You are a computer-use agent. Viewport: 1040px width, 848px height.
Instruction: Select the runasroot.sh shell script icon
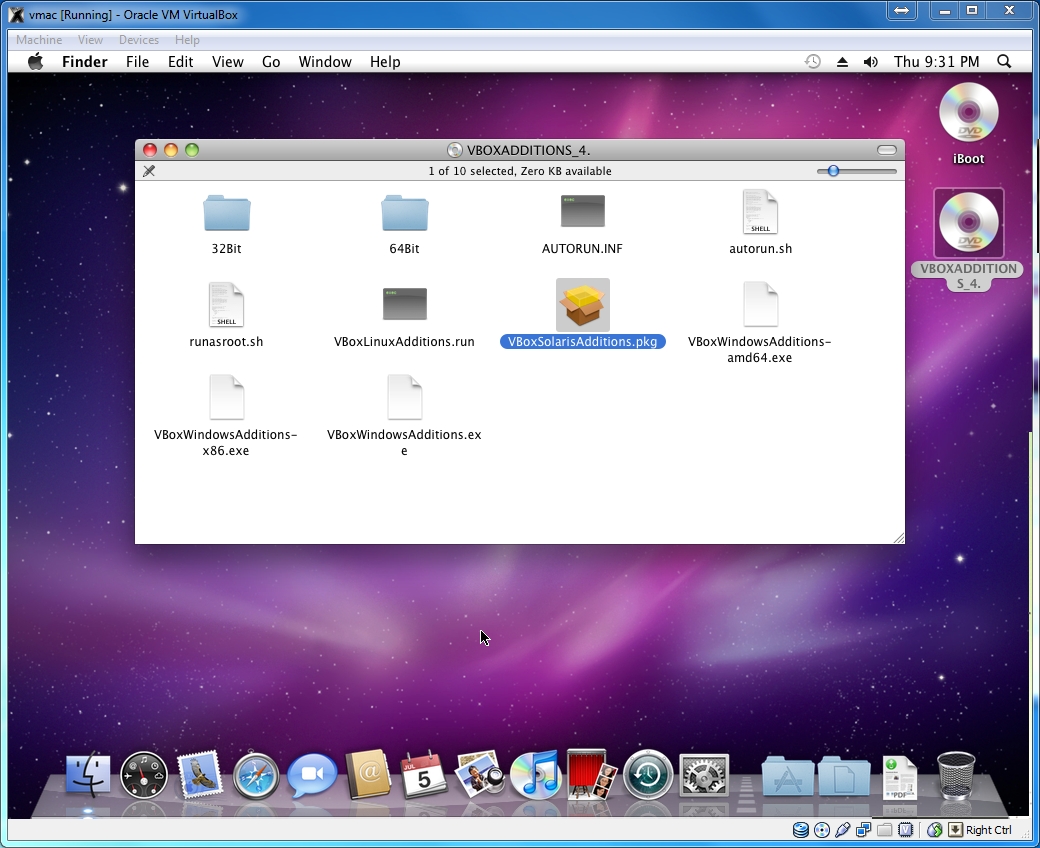pos(226,304)
